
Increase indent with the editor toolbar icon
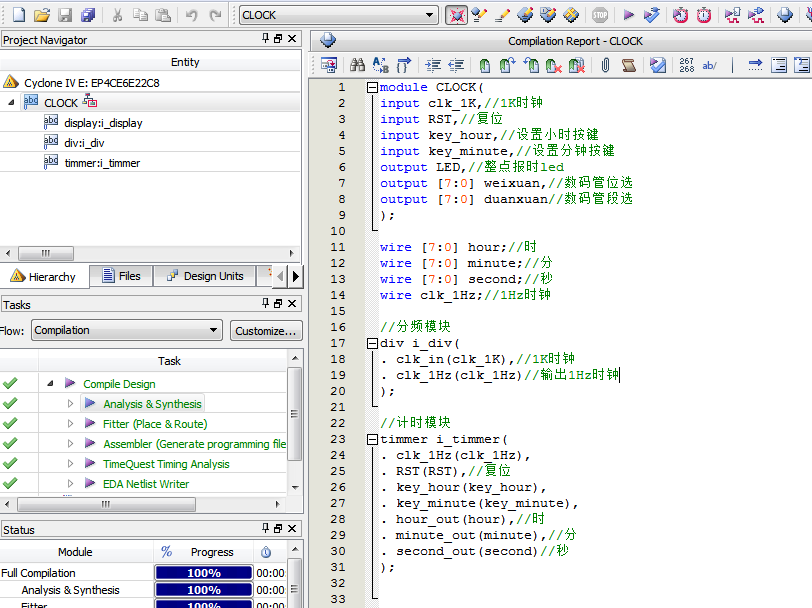tap(432, 65)
